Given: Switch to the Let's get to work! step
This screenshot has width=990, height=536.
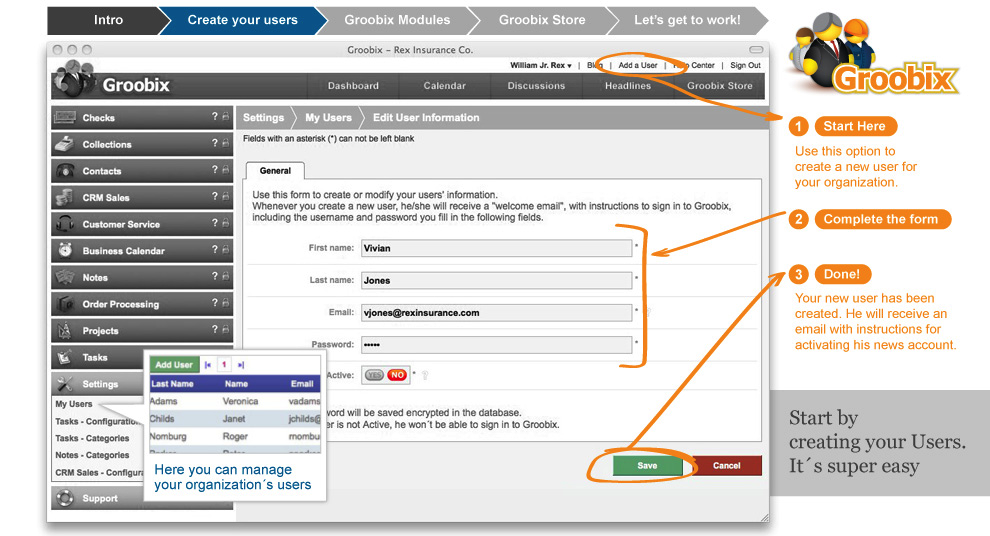Looking at the screenshot, I should pos(687,20).
